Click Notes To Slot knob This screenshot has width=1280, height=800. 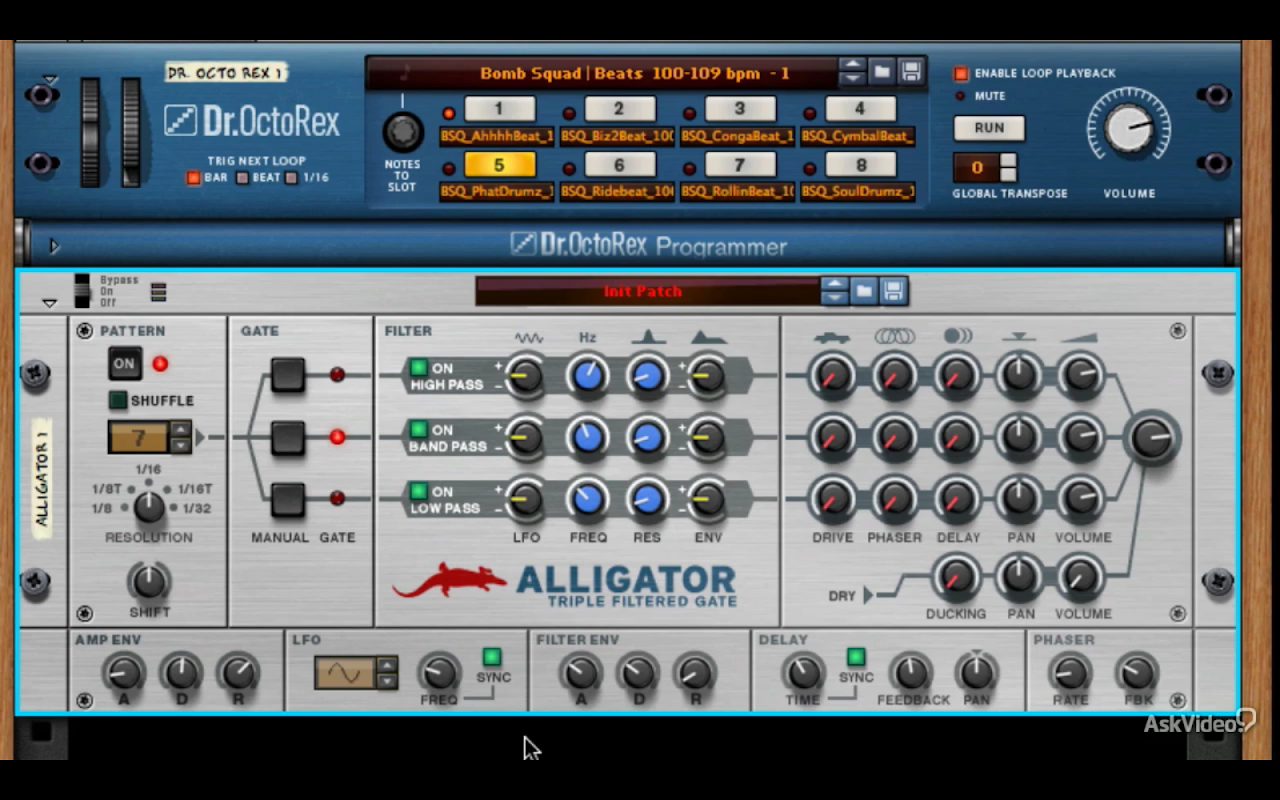402,131
